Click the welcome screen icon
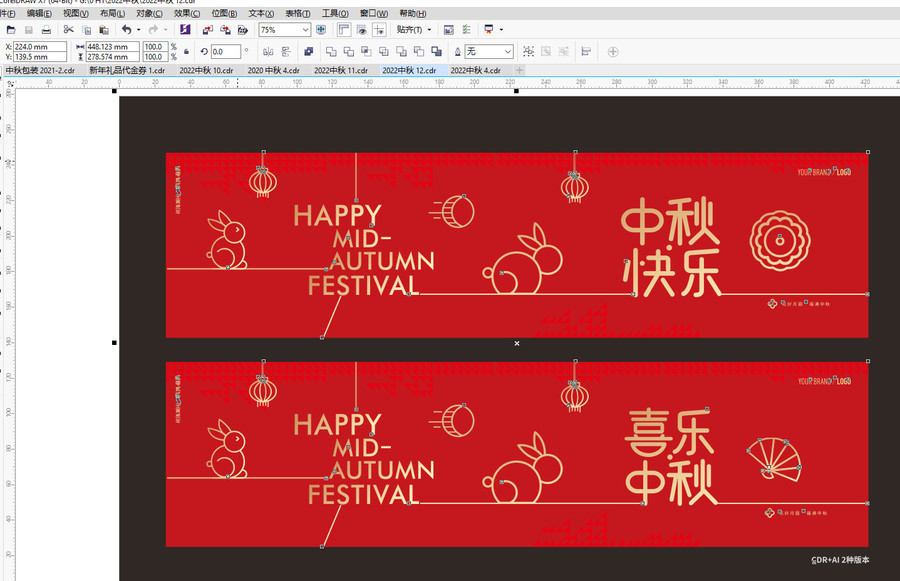 pyautogui.click(x=449, y=30)
